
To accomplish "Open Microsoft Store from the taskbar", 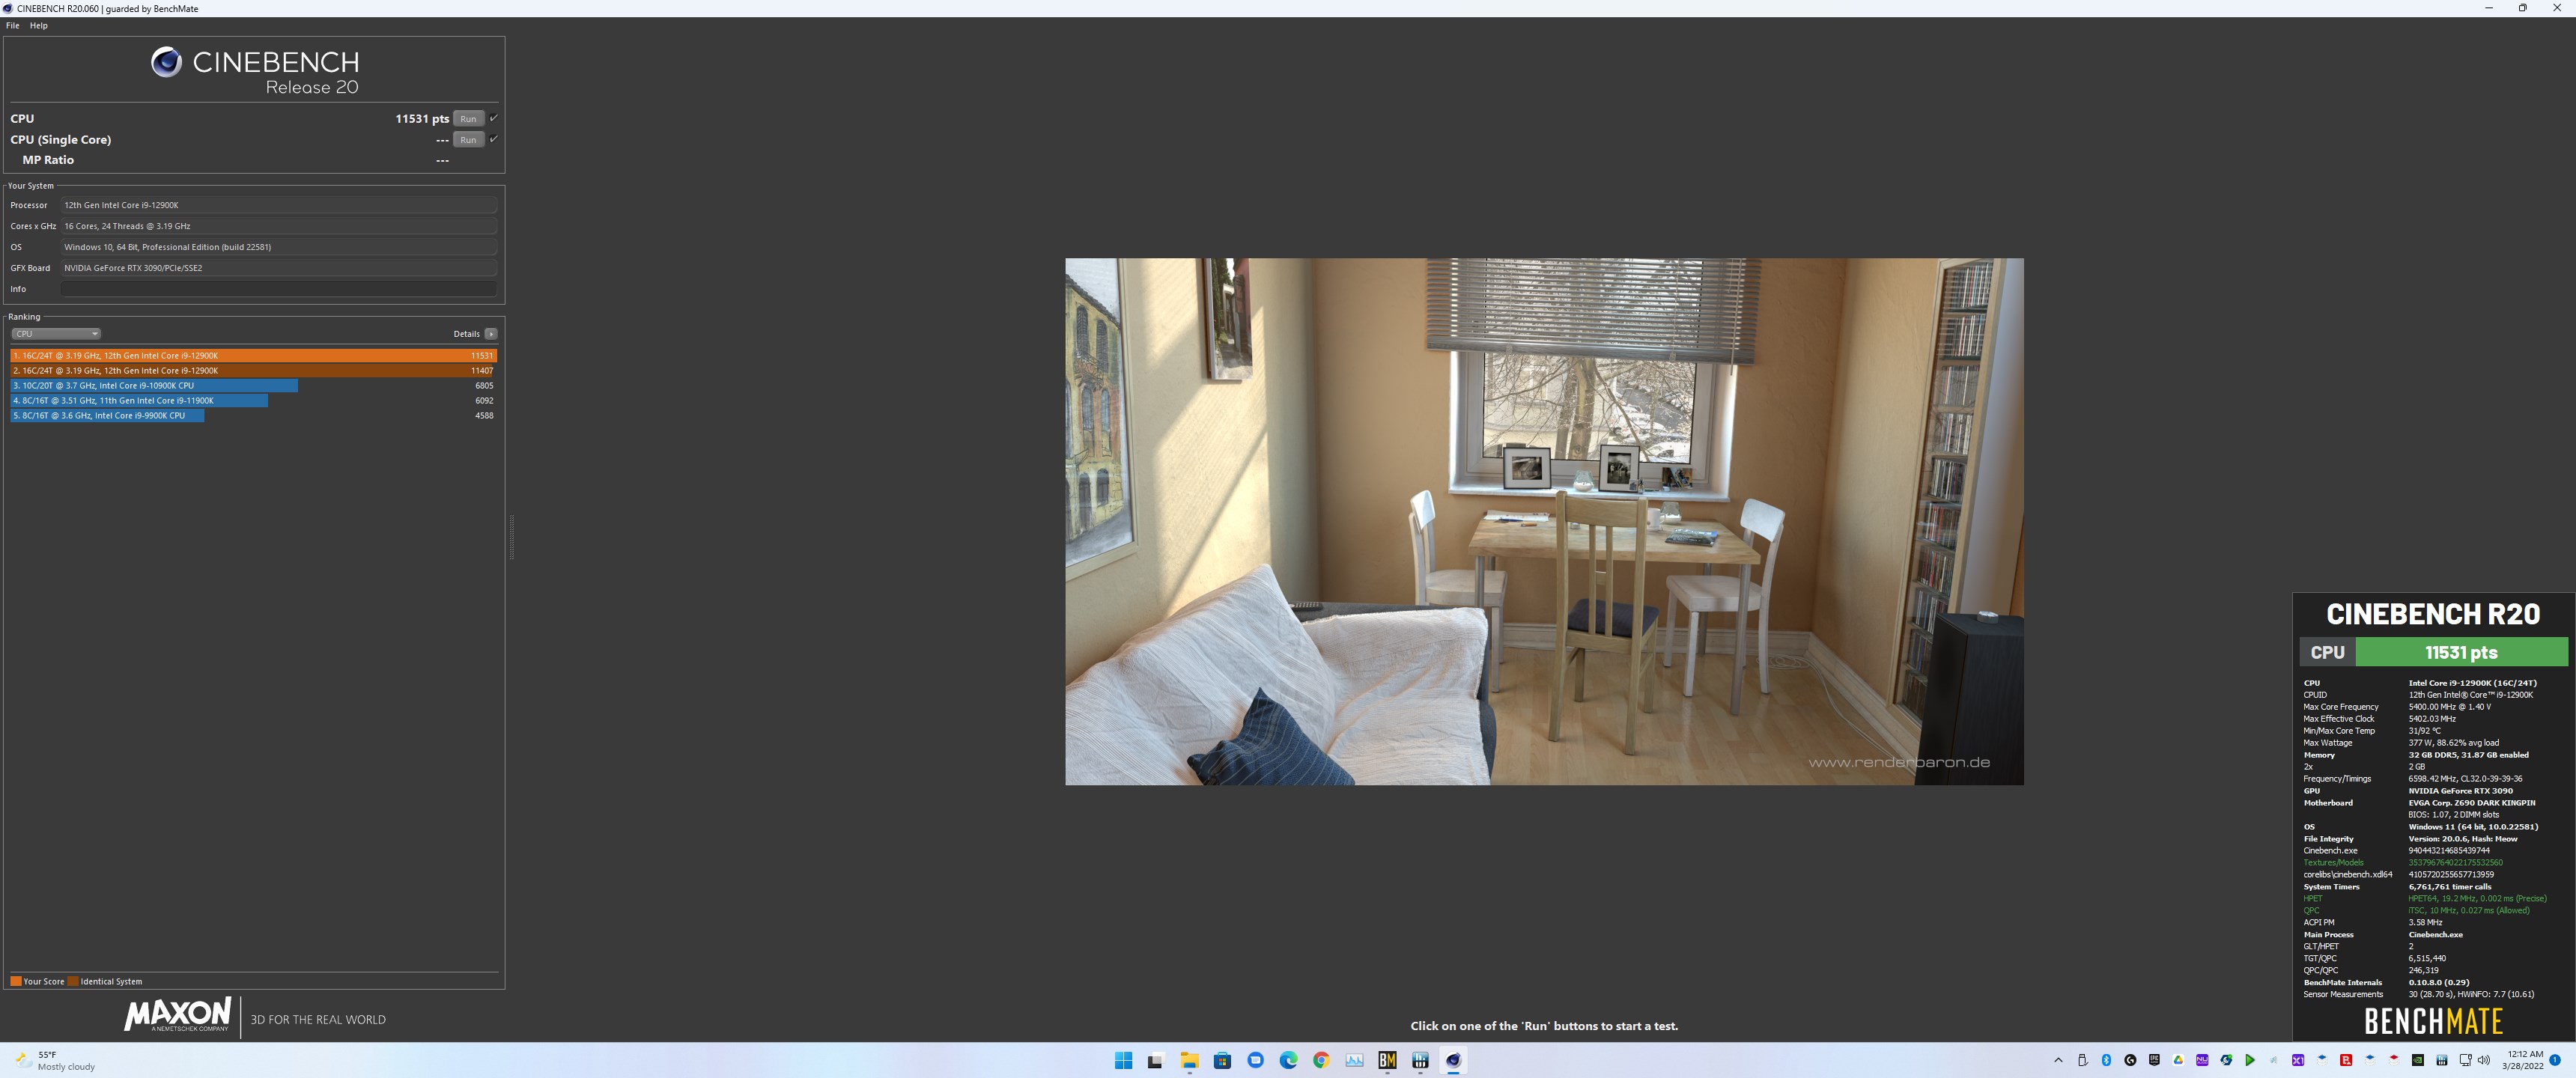I will pos(1222,1060).
